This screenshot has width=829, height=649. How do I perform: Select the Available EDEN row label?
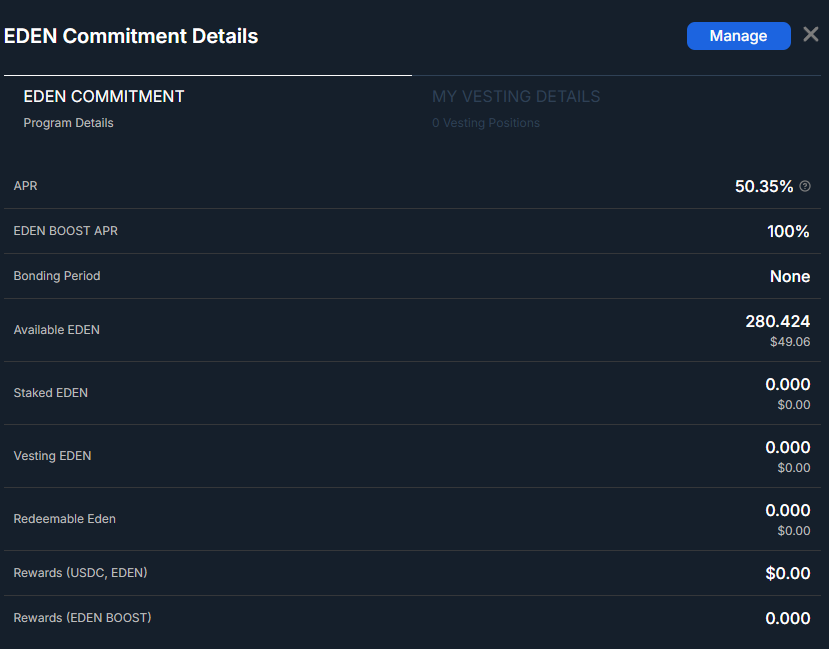[x=56, y=330]
